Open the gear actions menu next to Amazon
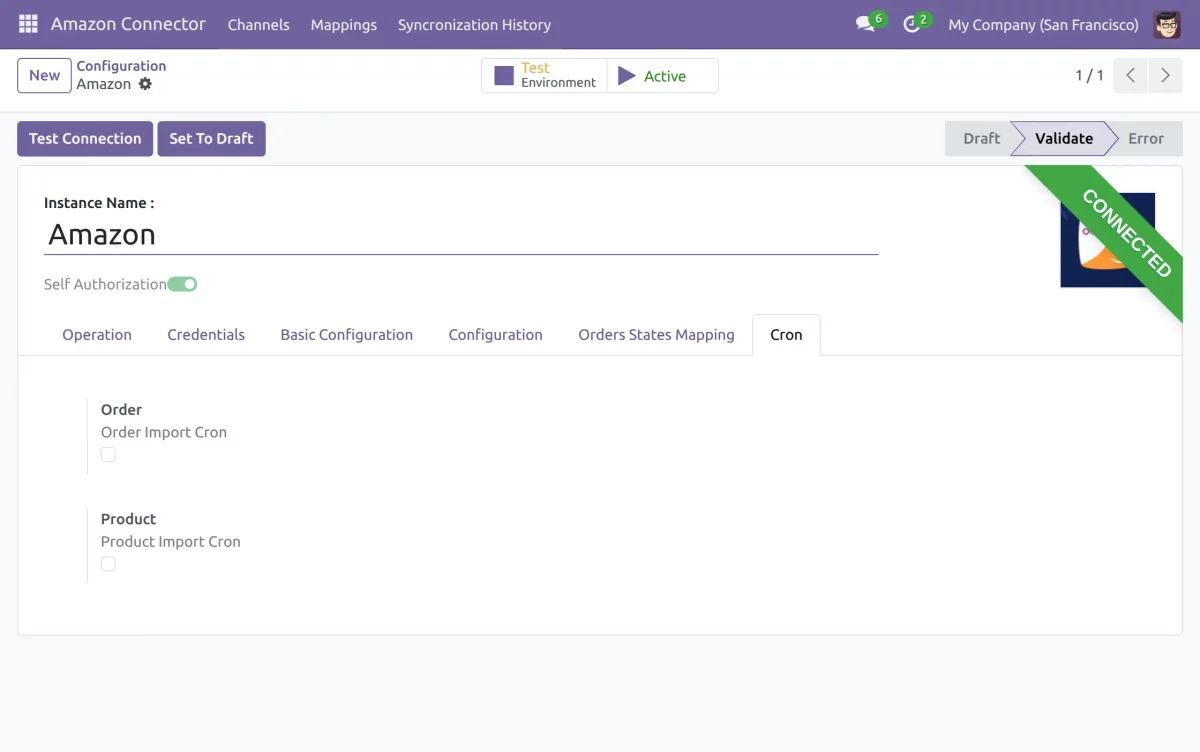Viewport: 1200px width, 752px height. pos(145,84)
